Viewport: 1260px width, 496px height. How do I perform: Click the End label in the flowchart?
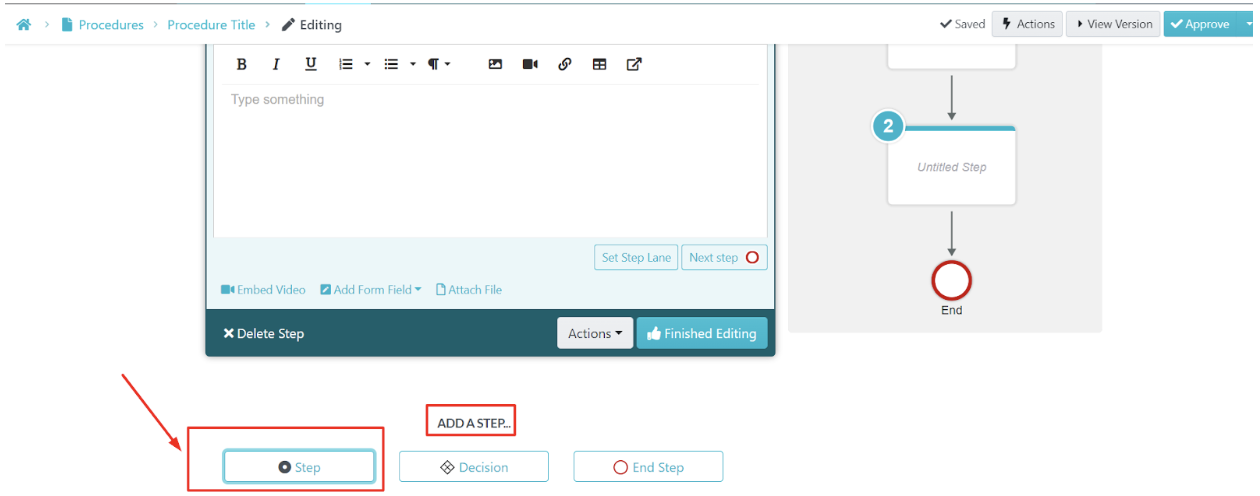click(x=951, y=310)
